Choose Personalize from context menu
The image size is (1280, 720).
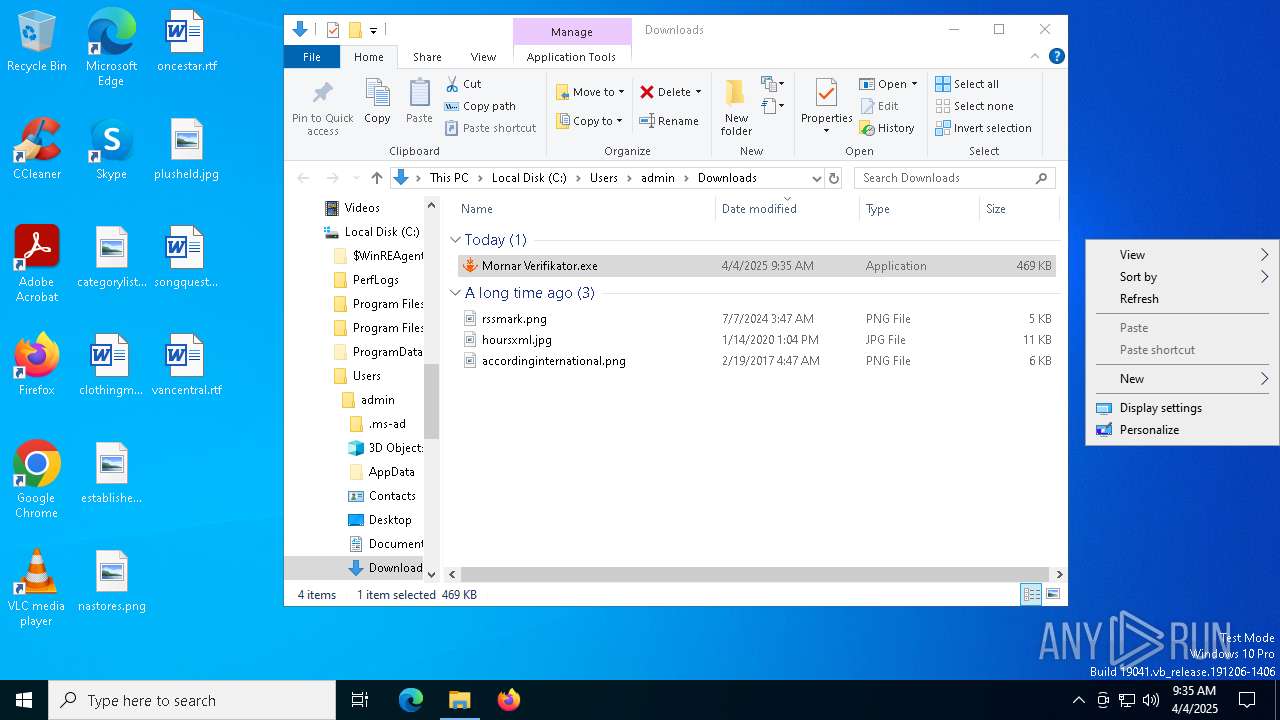pos(1182,430)
